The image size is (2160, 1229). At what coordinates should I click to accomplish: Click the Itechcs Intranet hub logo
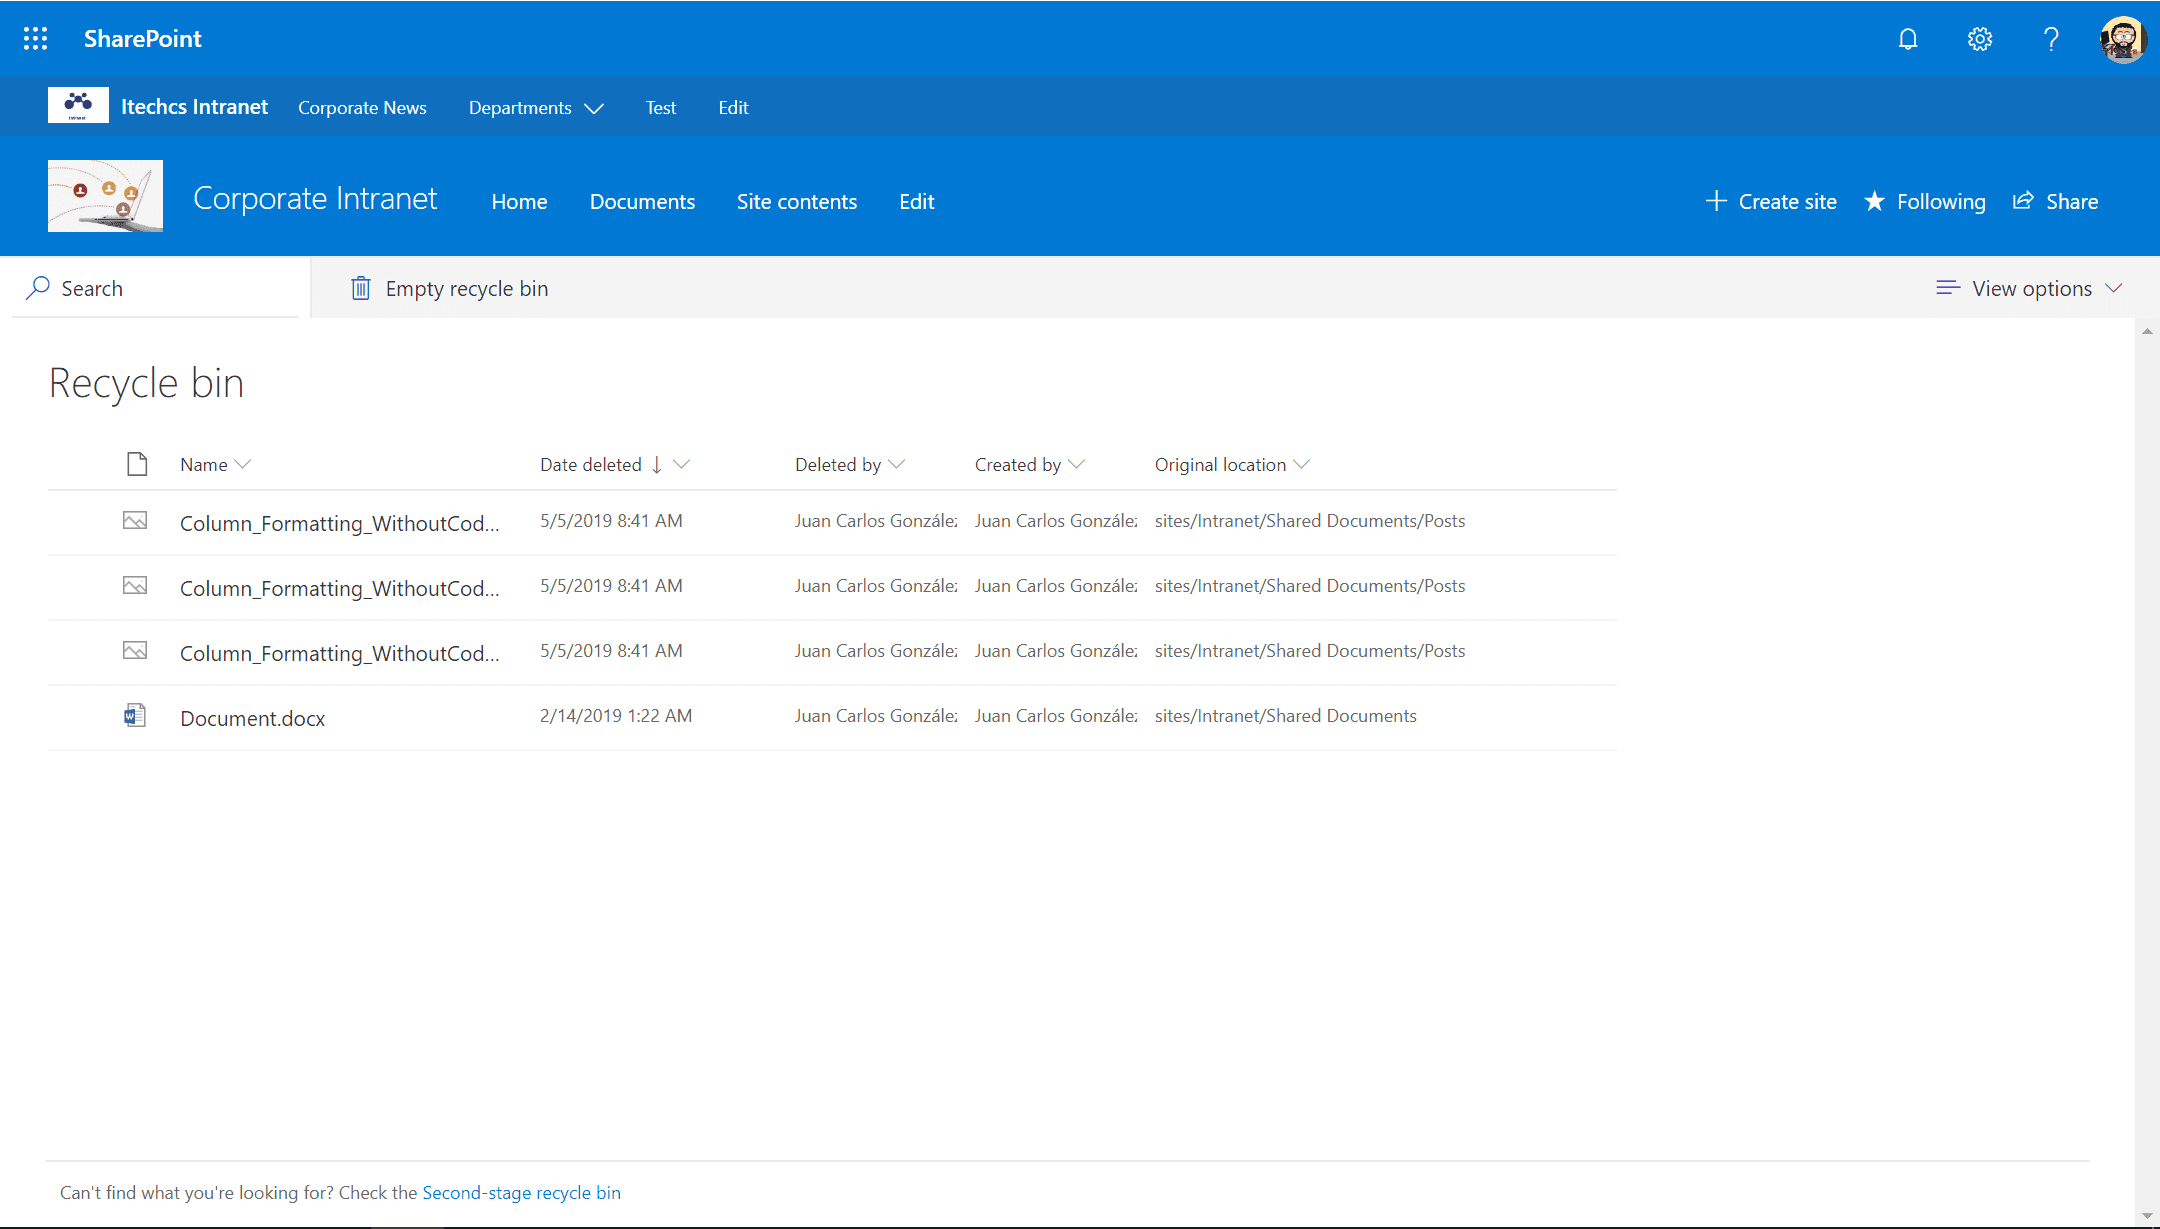tap(78, 106)
